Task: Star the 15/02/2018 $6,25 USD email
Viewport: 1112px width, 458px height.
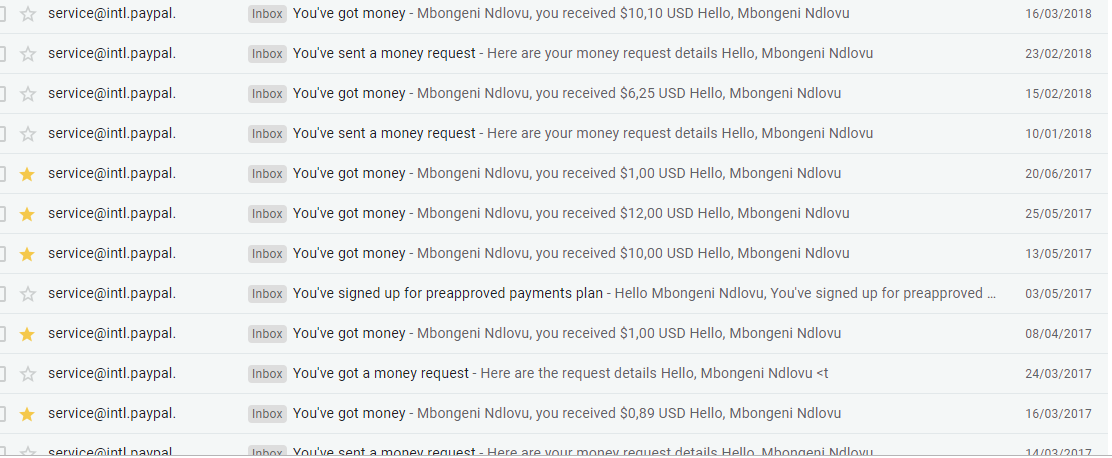Action: pos(27,94)
